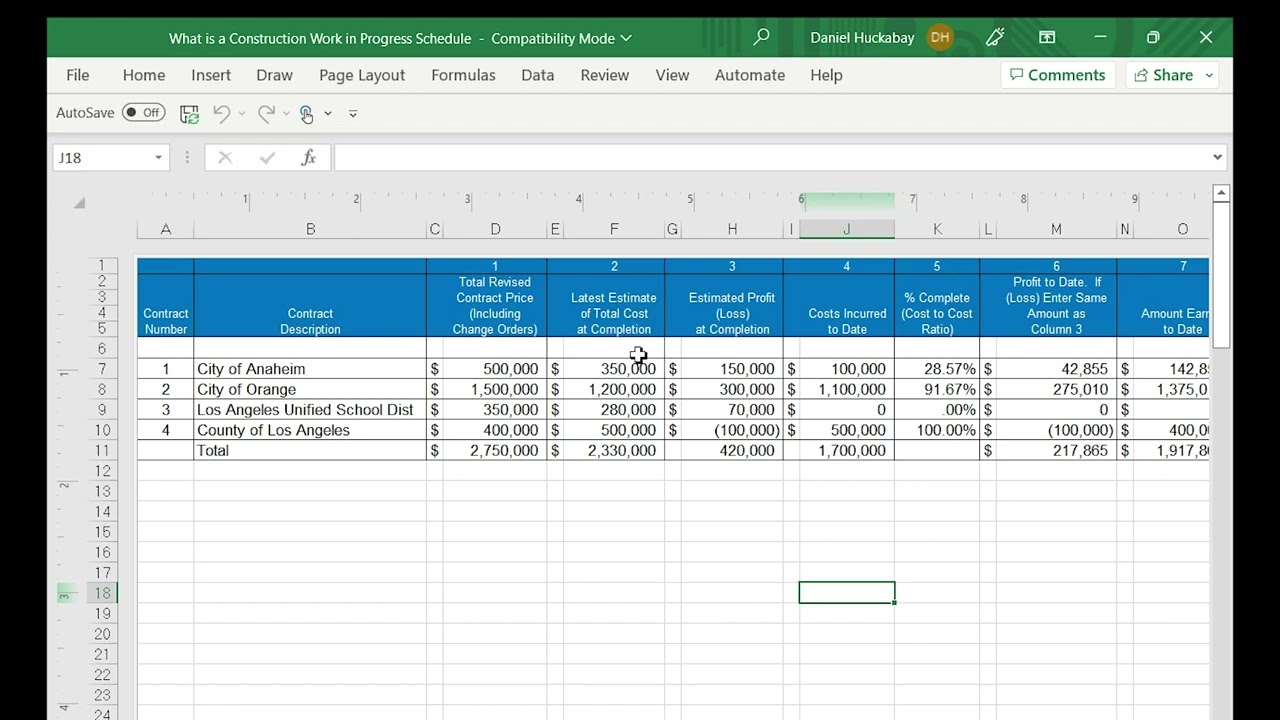Open the Help tab

(x=826, y=75)
